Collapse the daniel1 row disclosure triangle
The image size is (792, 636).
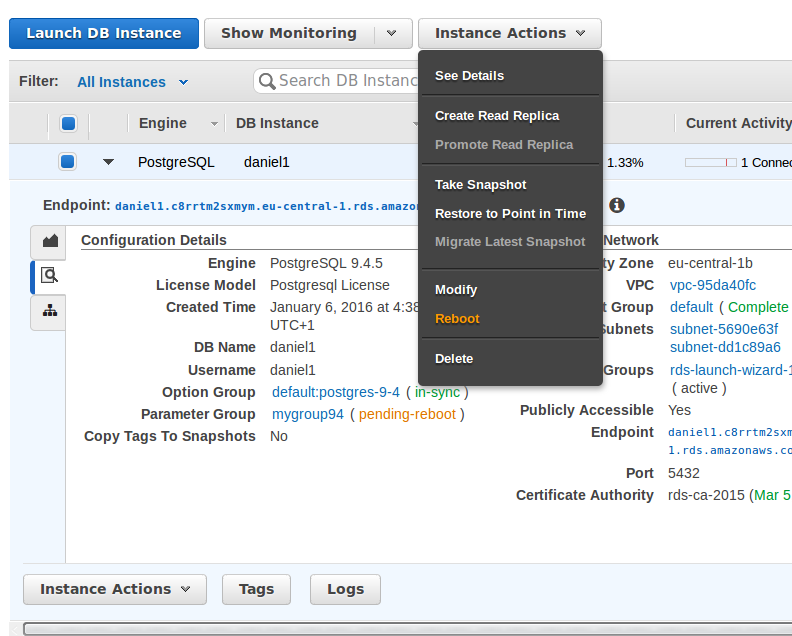tap(108, 162)
